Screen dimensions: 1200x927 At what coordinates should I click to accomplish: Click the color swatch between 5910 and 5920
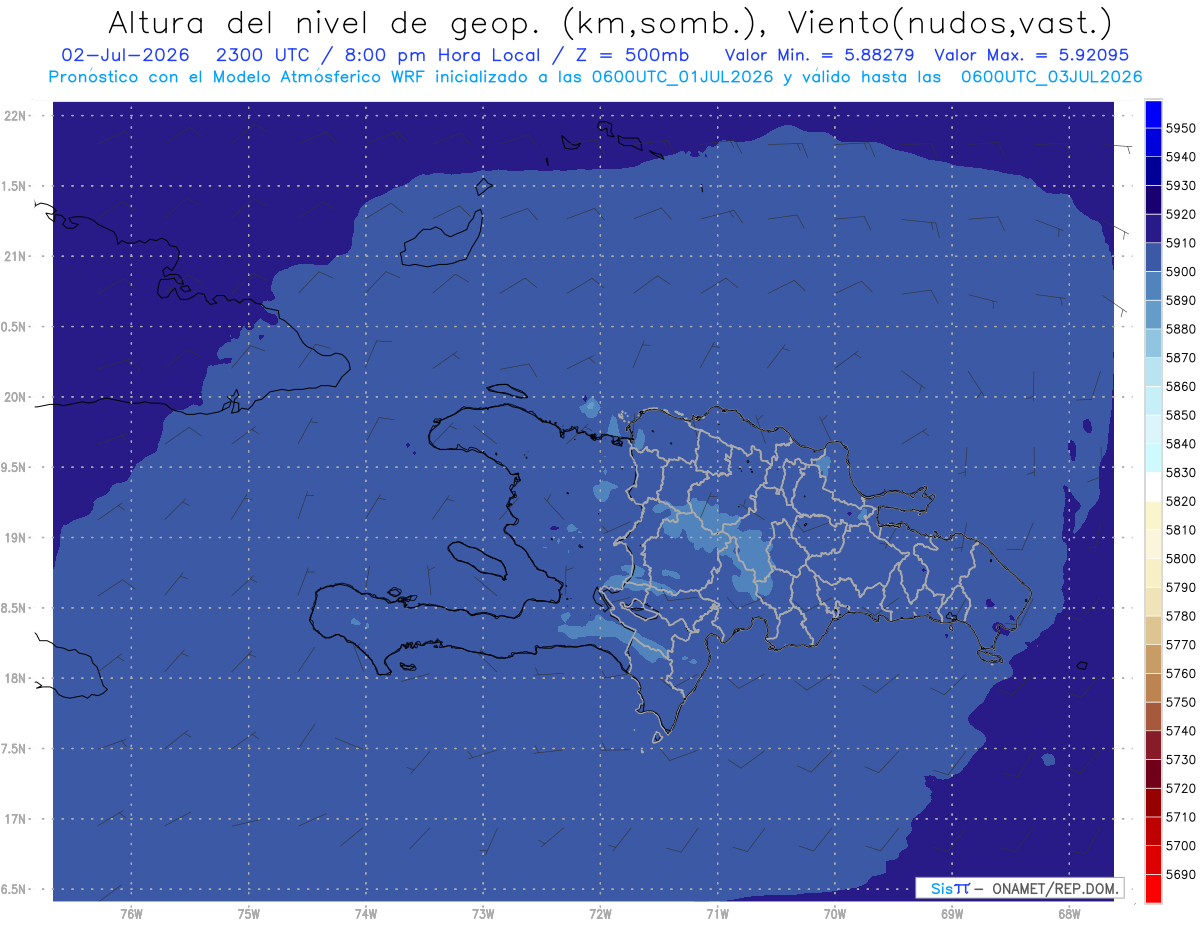click(x=1153, y=229)
